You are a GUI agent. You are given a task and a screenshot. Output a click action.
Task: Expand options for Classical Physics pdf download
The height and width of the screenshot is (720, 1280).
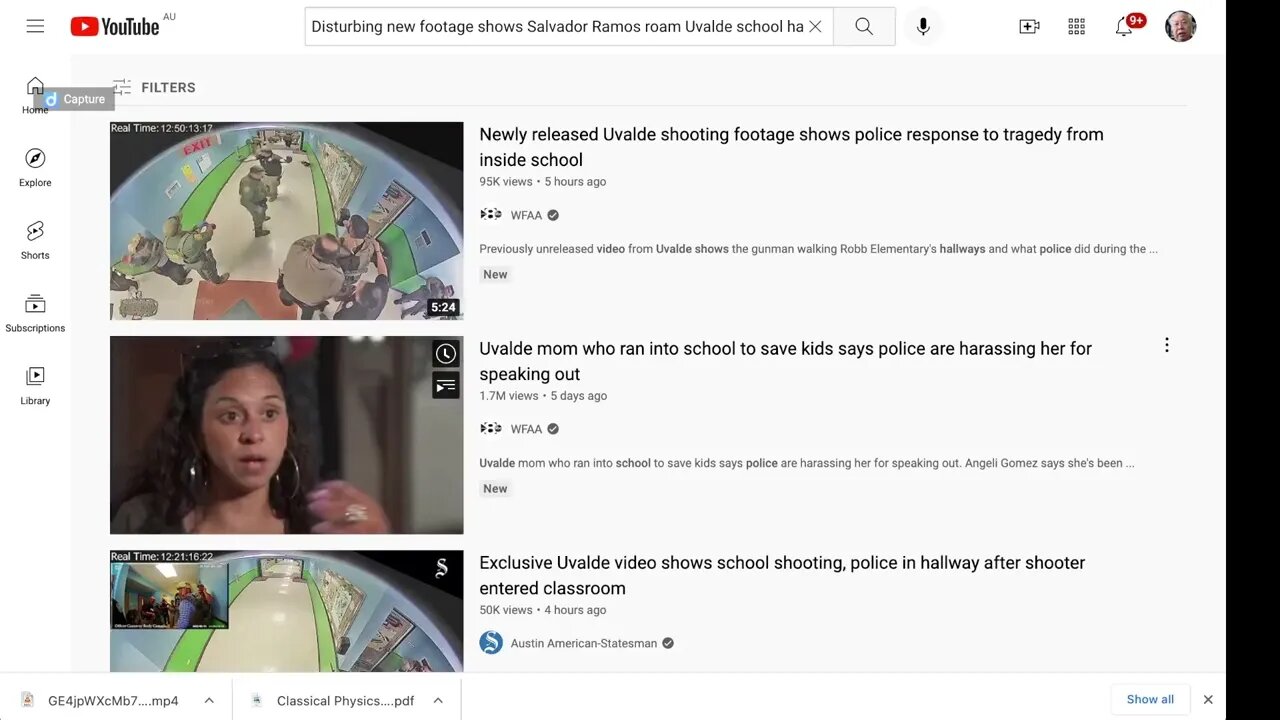pos(438,700)
